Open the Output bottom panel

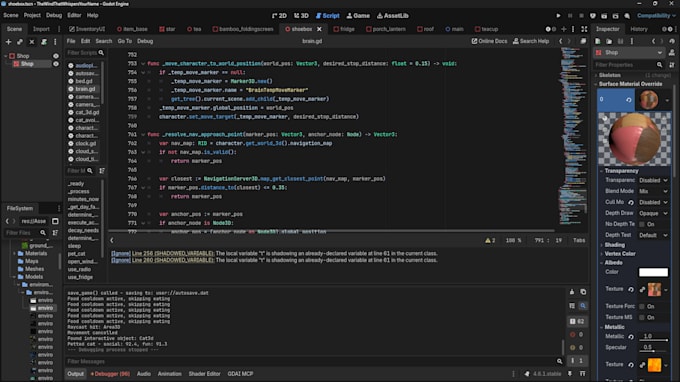tap(75, 374)
